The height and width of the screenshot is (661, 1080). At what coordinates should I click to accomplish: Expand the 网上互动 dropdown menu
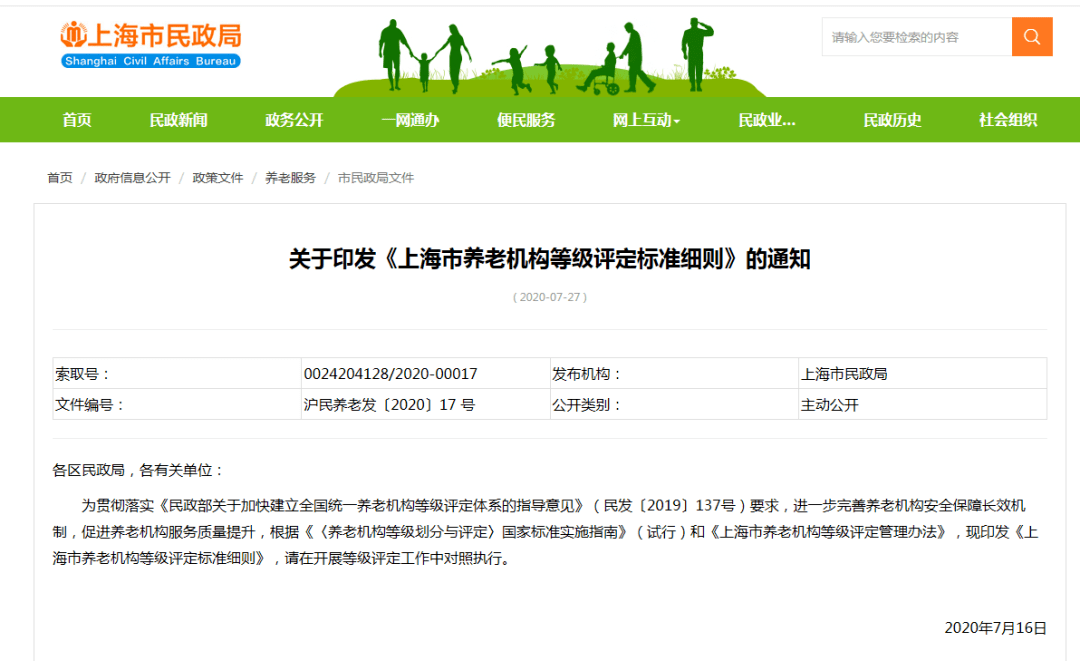pyautogui.click(x=646, y=120)
